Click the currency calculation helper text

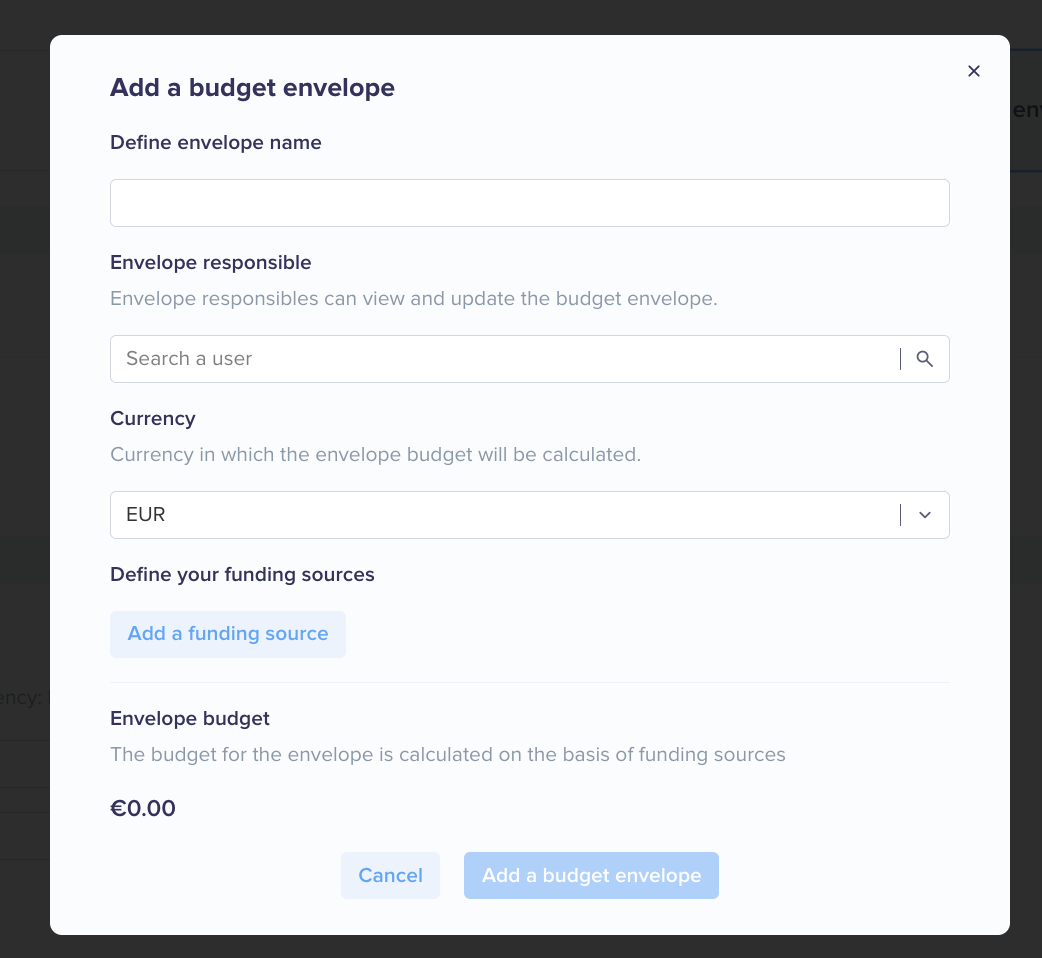pos(375,455)
